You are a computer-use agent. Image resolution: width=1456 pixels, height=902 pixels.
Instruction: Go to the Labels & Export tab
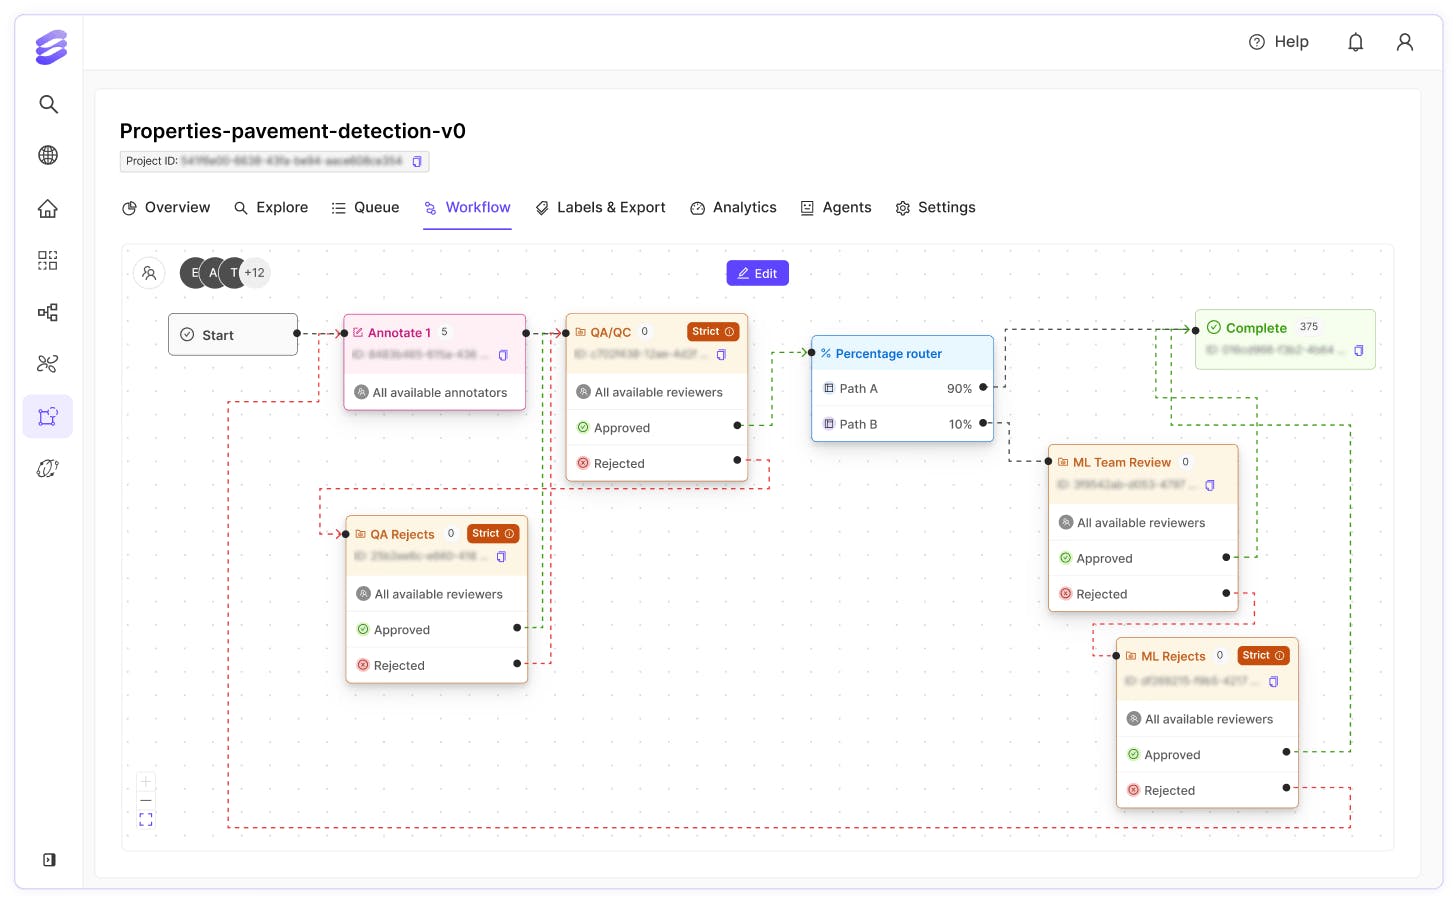pos(600,208)
